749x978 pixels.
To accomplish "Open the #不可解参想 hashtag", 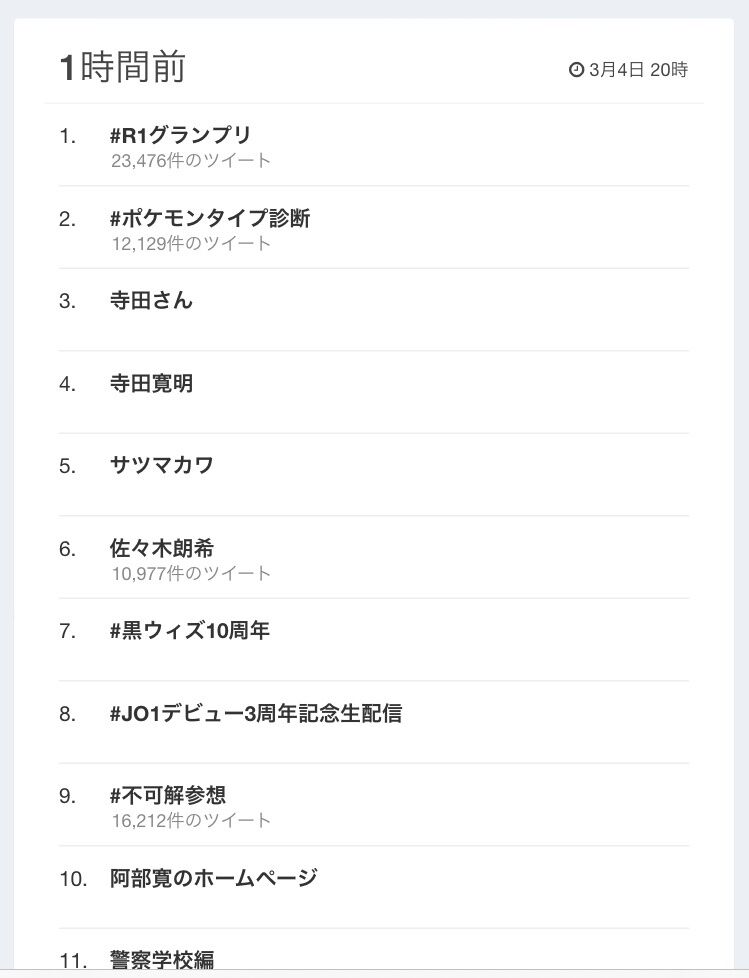I will coord(168,795).
